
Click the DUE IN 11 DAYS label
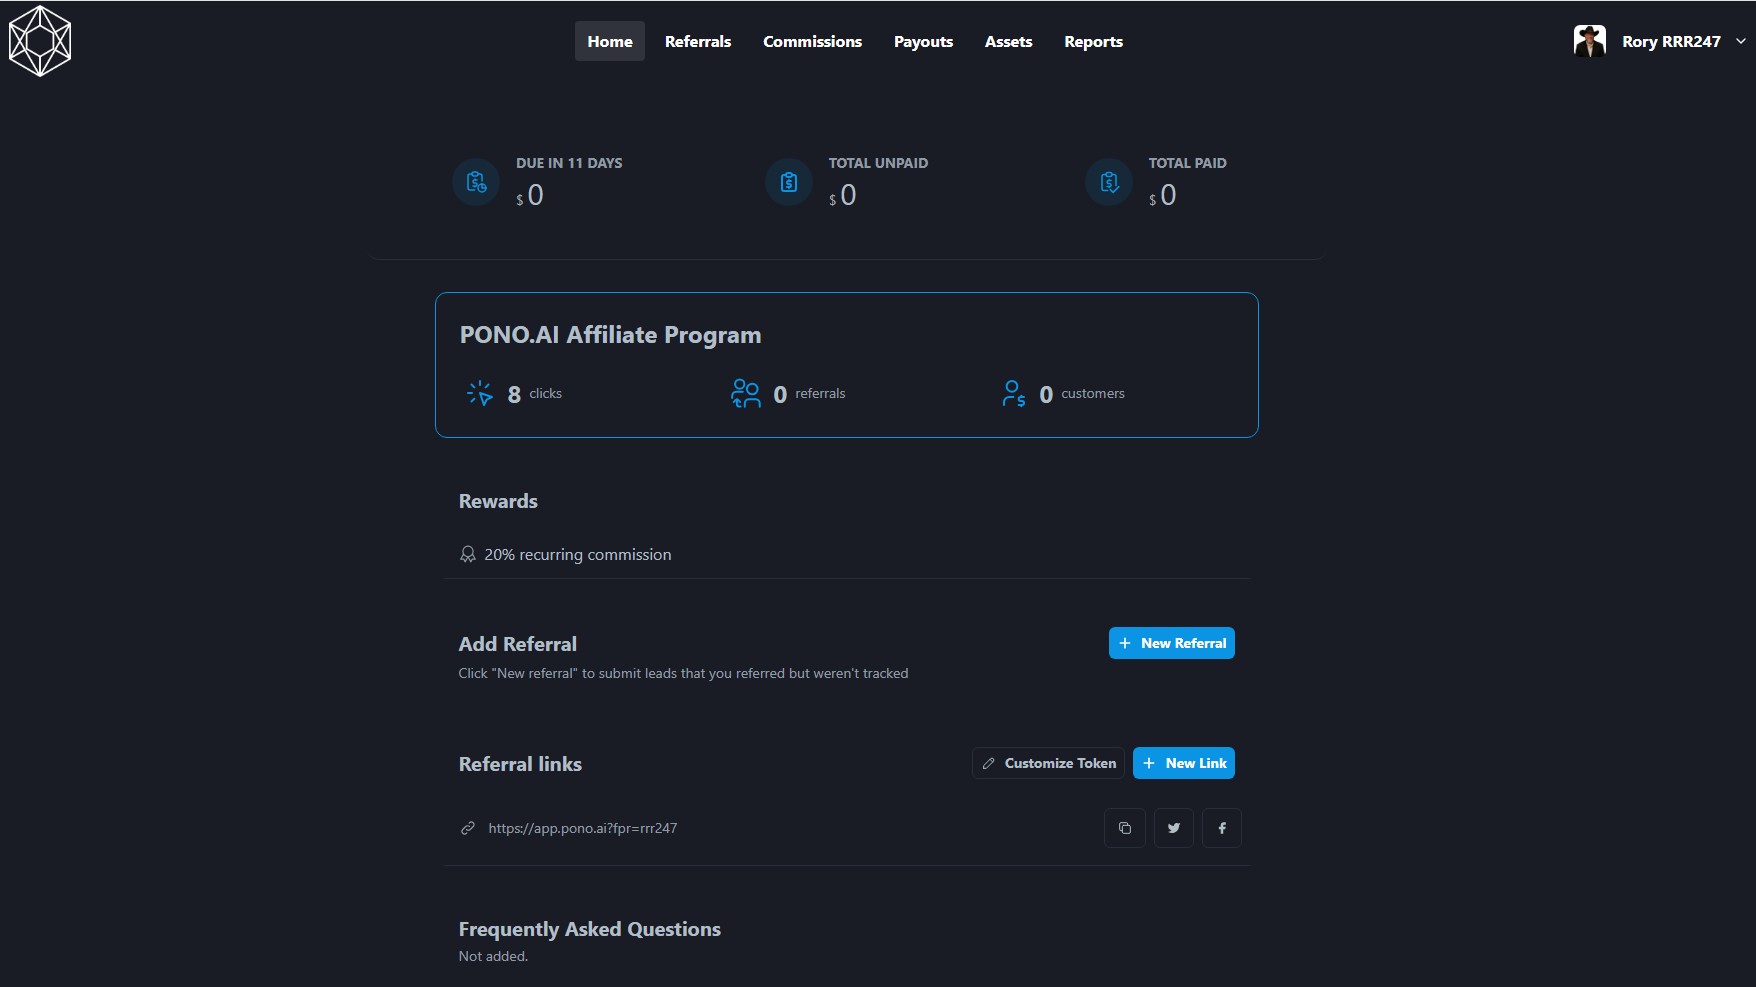point(569,163)
